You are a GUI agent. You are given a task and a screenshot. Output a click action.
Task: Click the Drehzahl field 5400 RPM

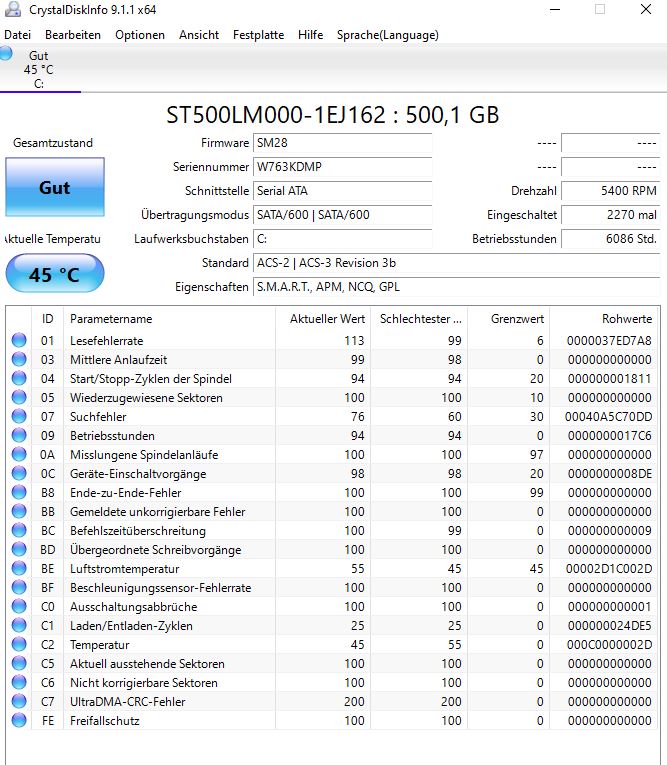point(610,191)
